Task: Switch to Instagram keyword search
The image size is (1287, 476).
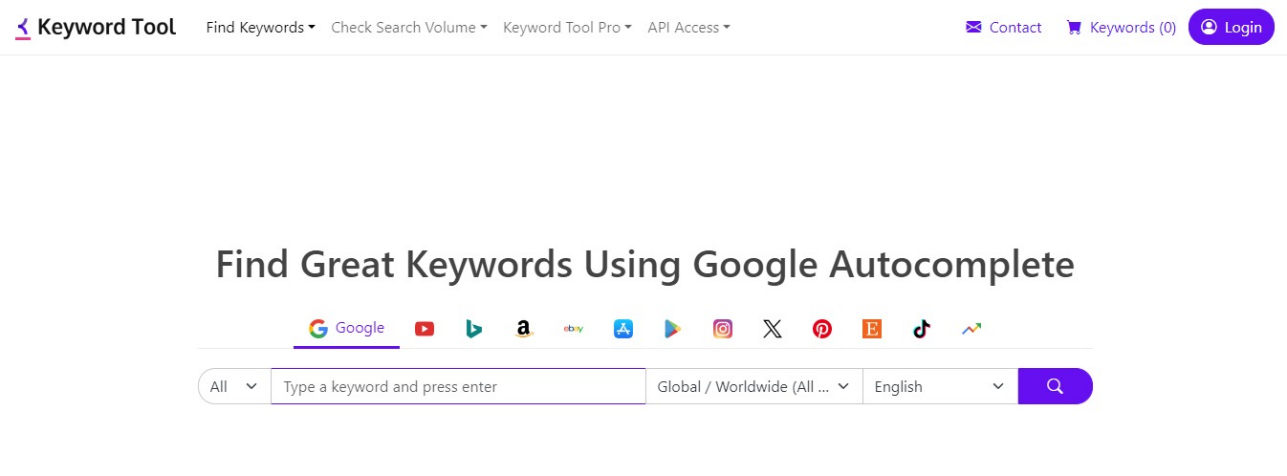Action: click(722, 328)
